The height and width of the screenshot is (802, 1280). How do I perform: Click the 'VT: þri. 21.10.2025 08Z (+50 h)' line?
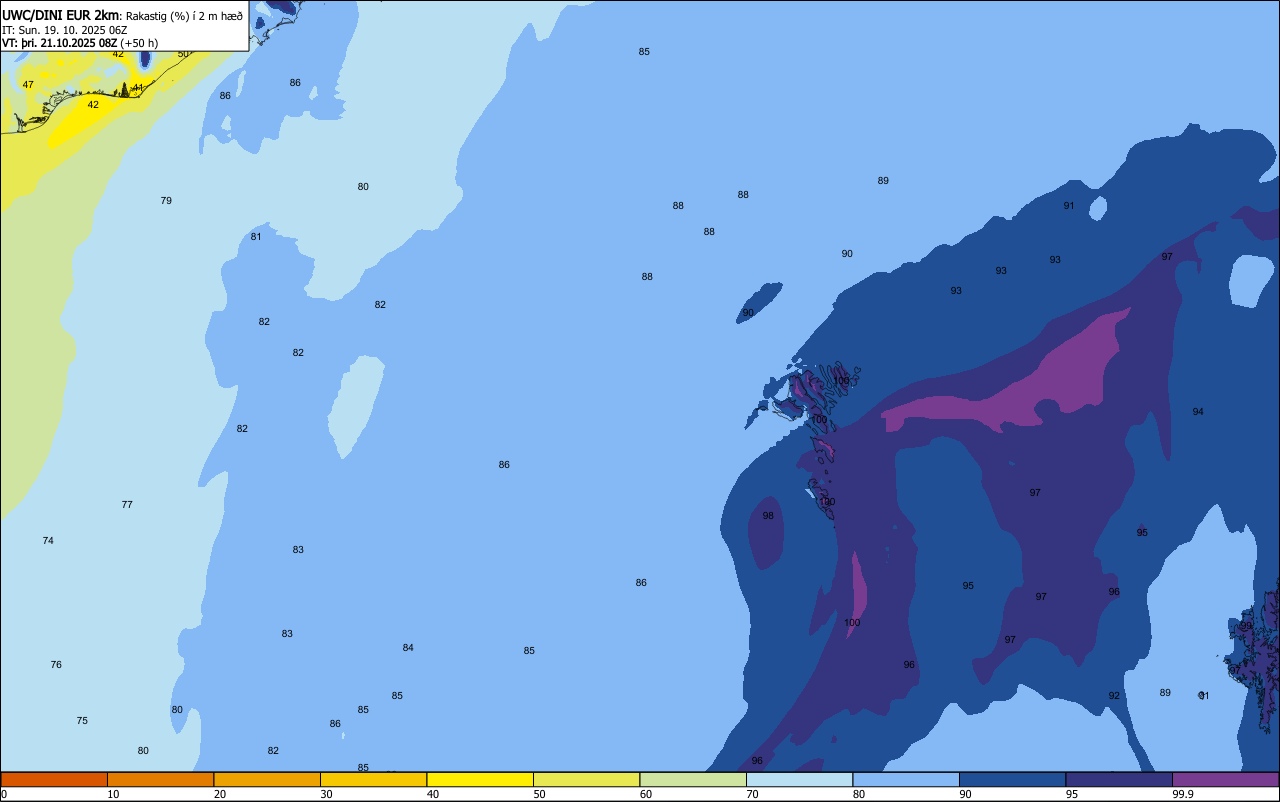(x=80, y=42)
